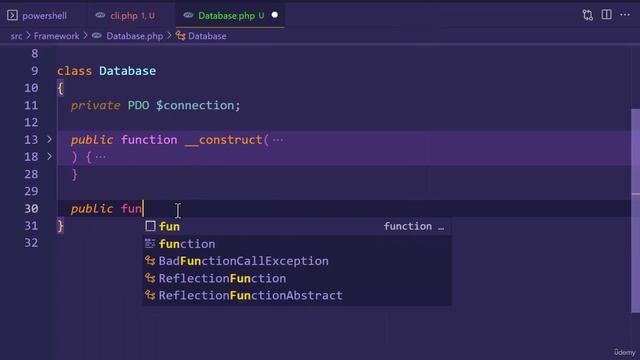The height and width of the screenshot is (360, 640).
Task: Choose ReflectionFunctionAbstract suggestion
Action: pyautogui.click(x=297, y=295)
